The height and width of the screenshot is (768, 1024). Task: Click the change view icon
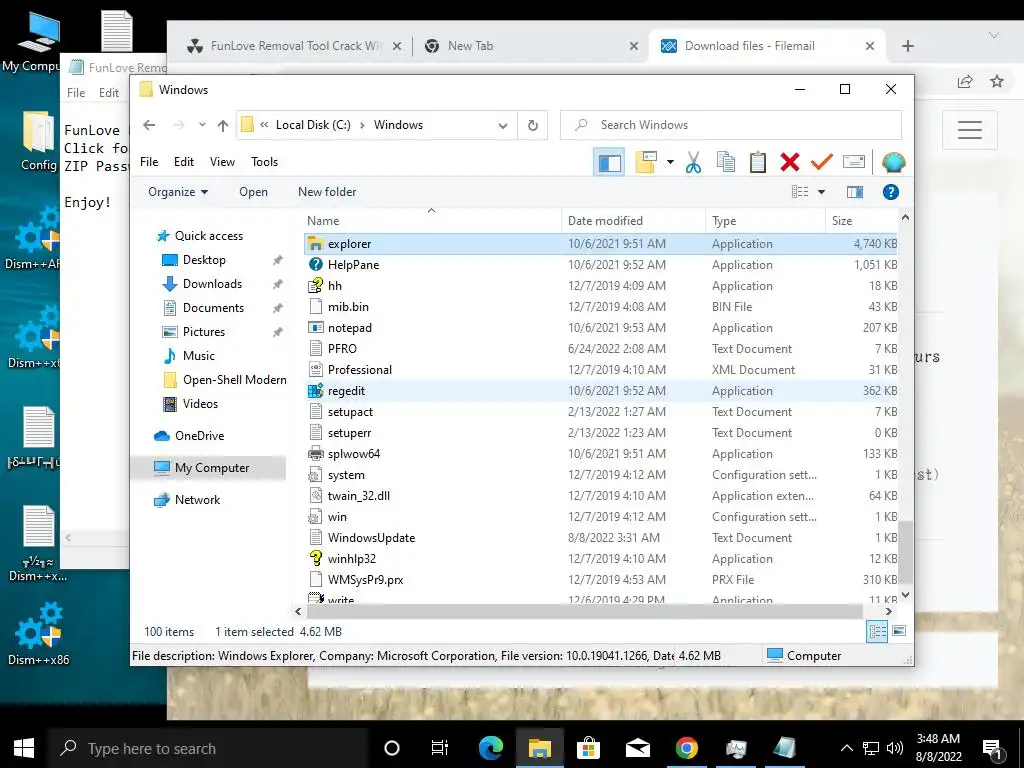tap(800, 192)
